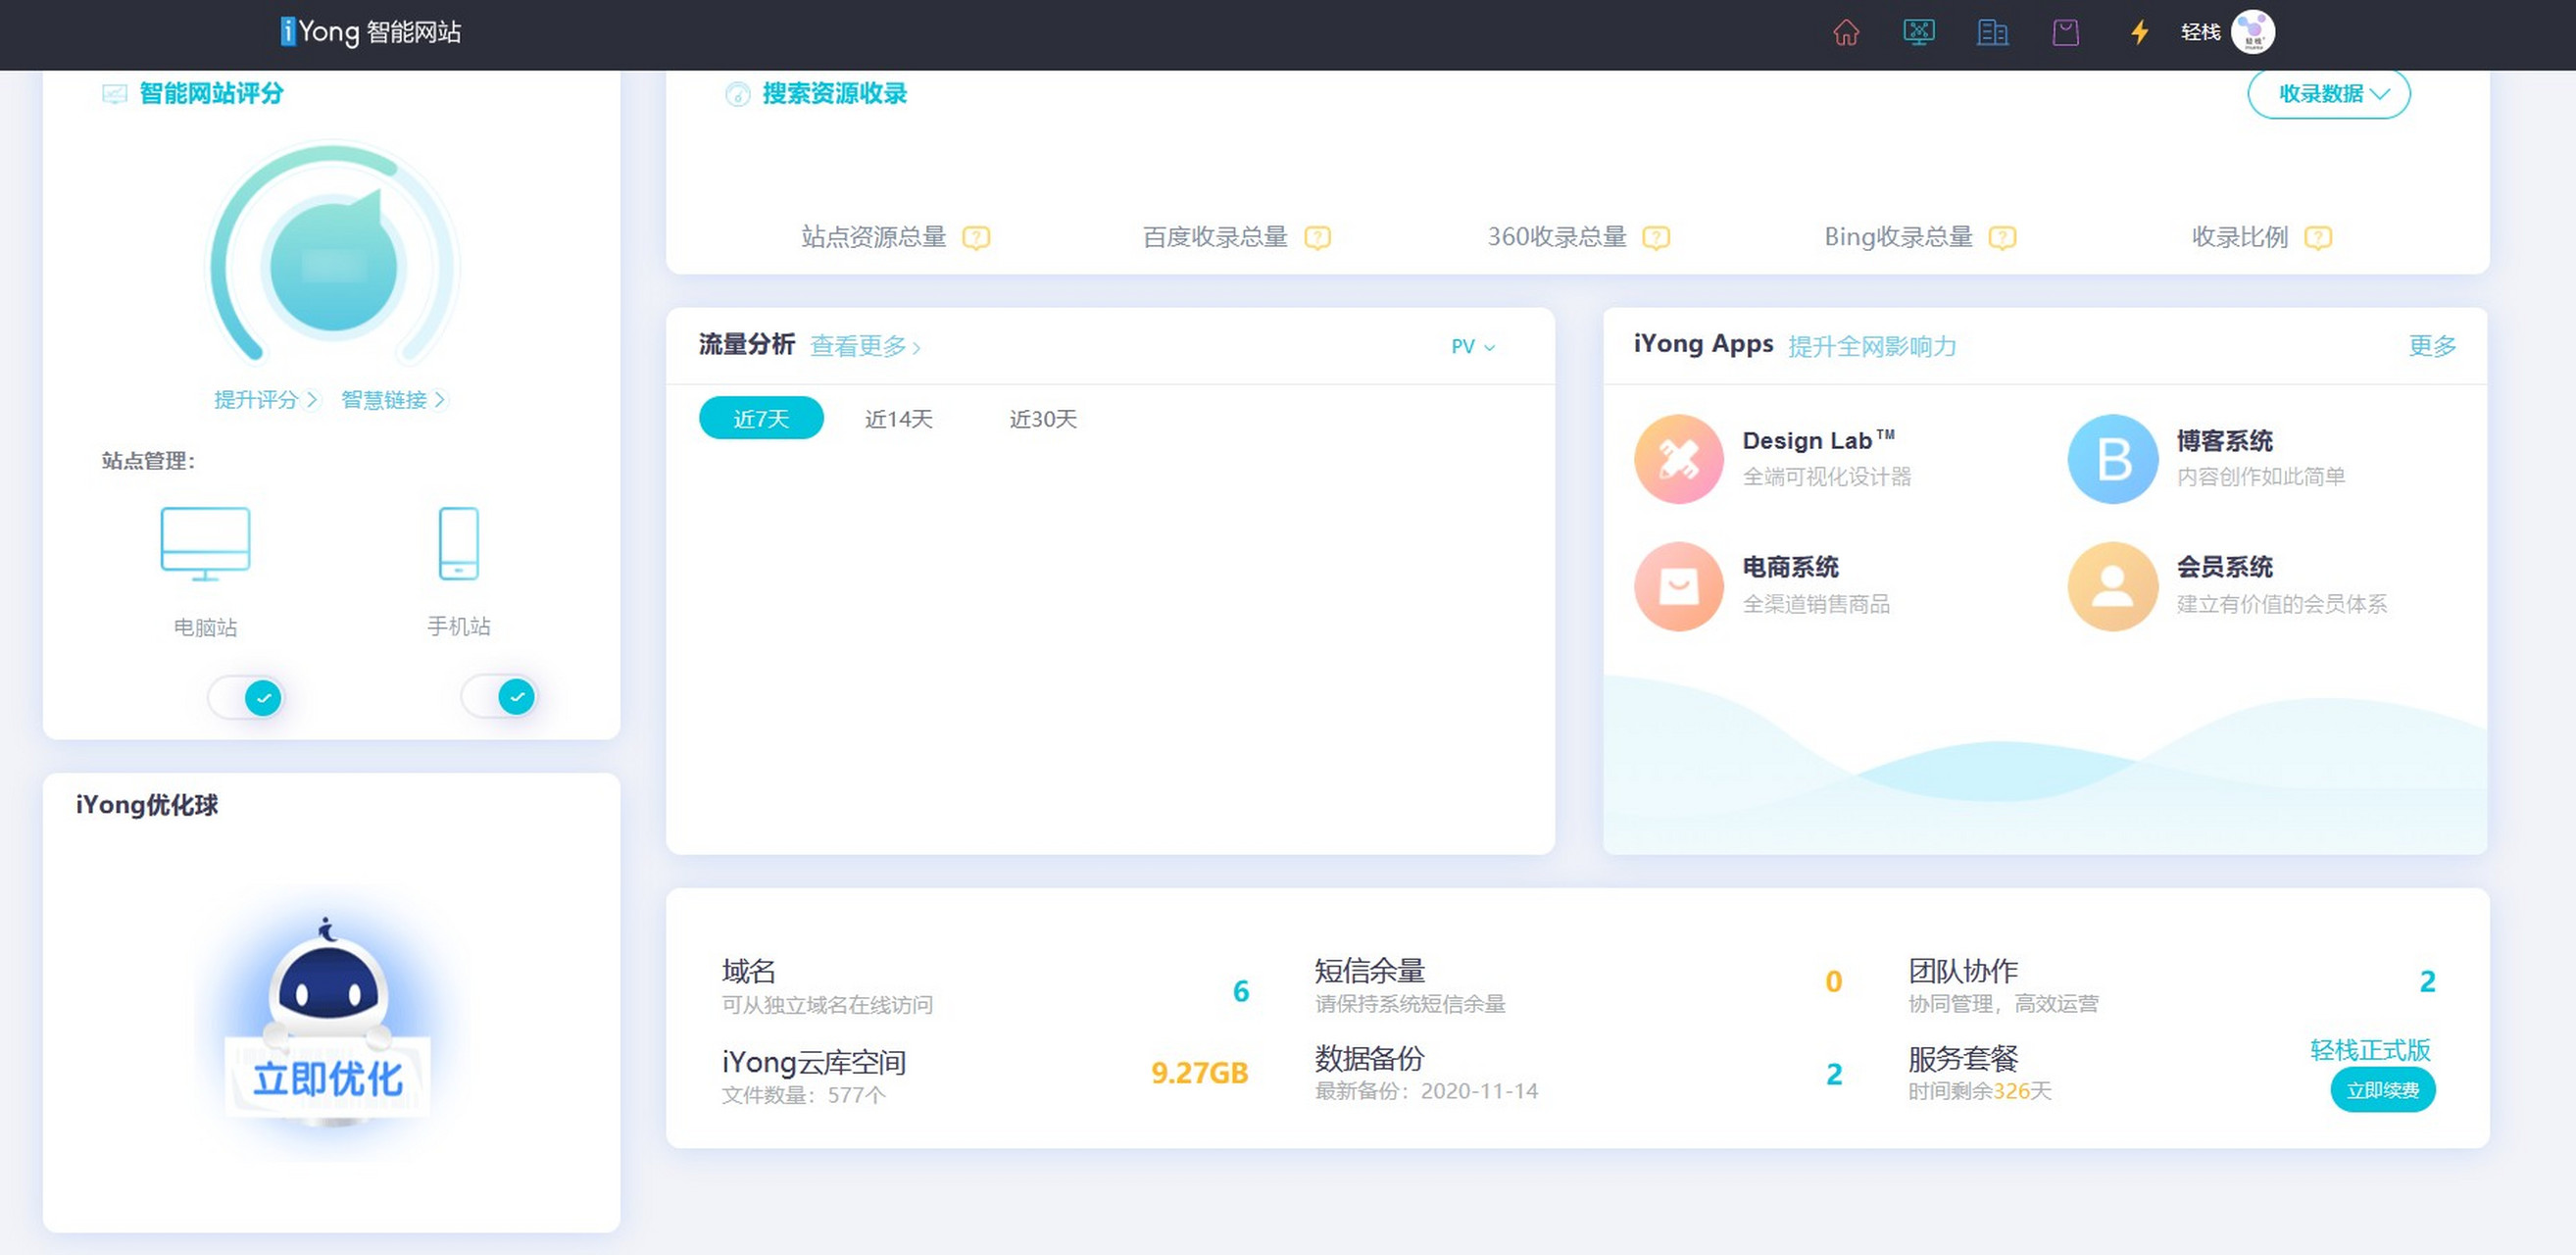2576x1255 pixels.
Task: Click the website score gauge
Action: tap(333, 254)
